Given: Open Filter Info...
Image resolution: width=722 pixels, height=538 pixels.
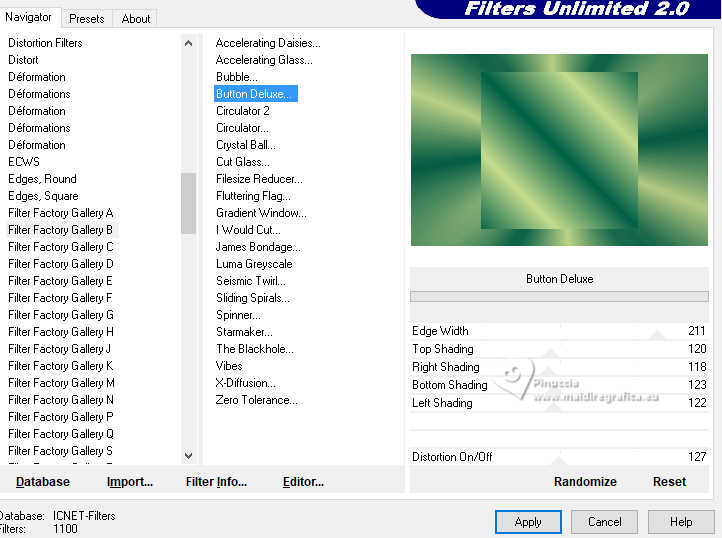Looking at the screenshot, I should [216, 482].
